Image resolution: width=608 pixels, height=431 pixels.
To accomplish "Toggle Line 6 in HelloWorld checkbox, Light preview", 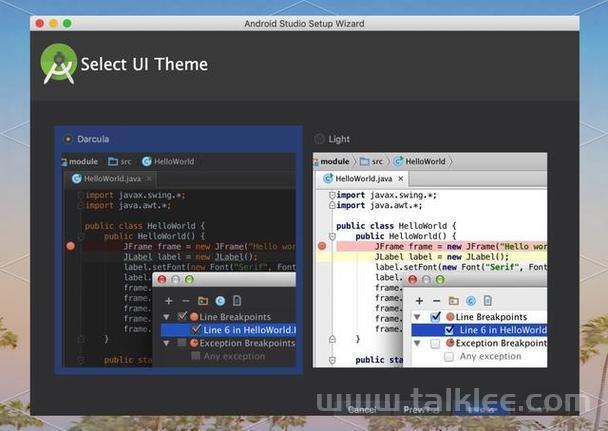I will [449, 330].
